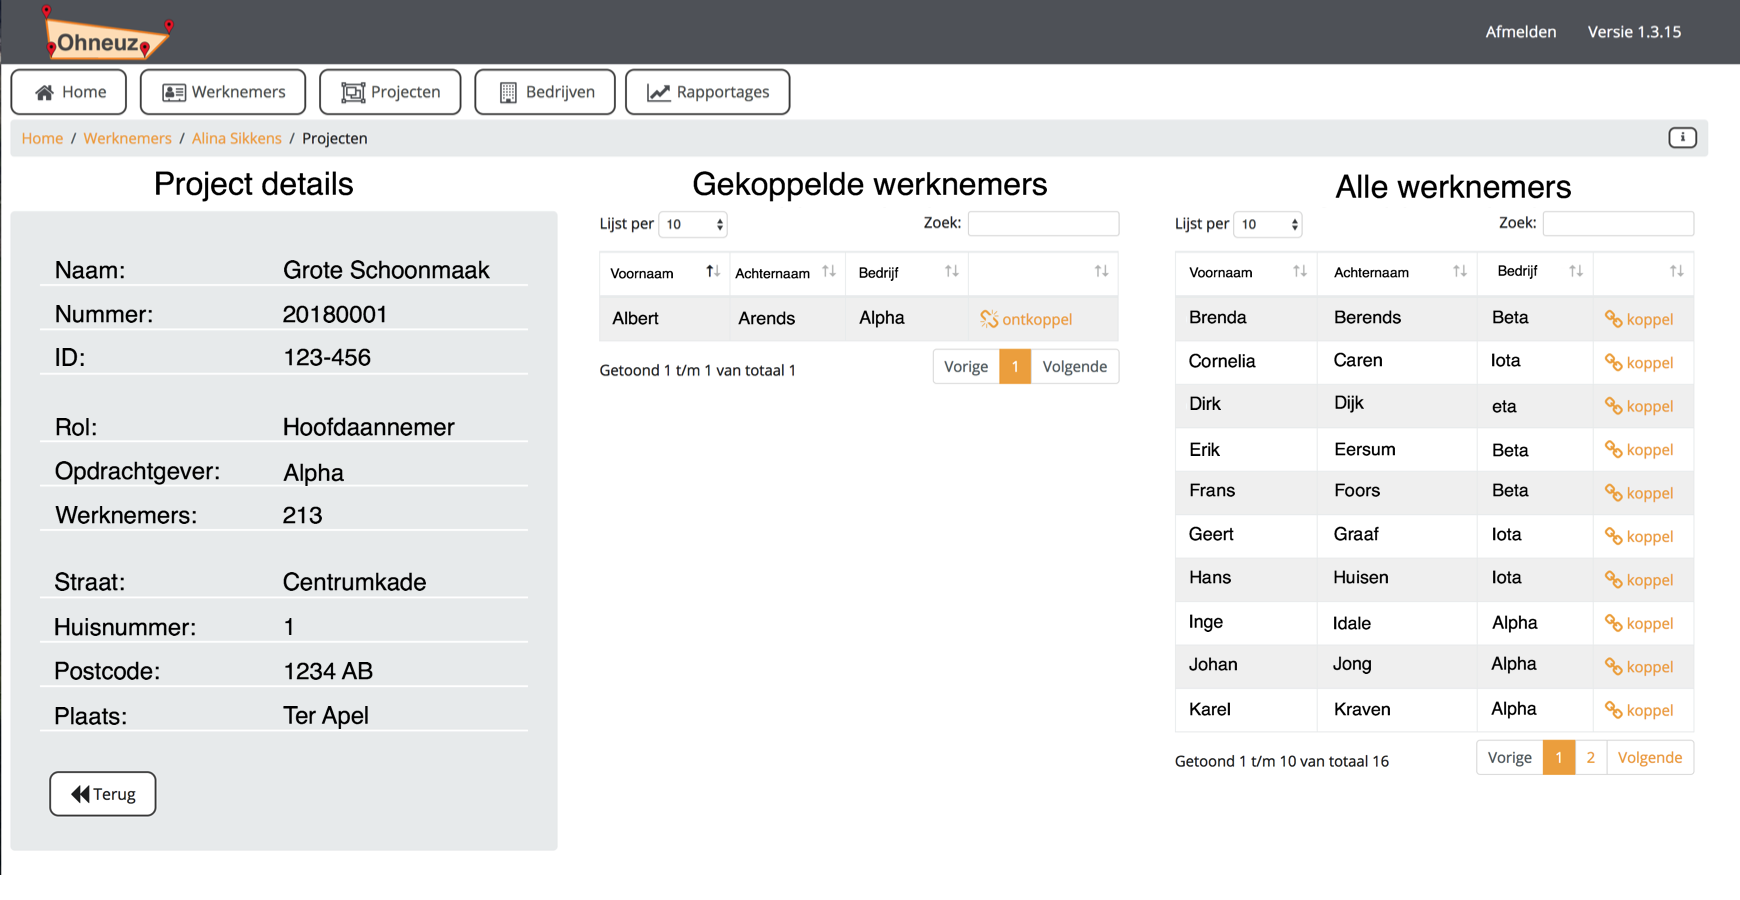Select the Home navigation icon

[x=44, y=91]
